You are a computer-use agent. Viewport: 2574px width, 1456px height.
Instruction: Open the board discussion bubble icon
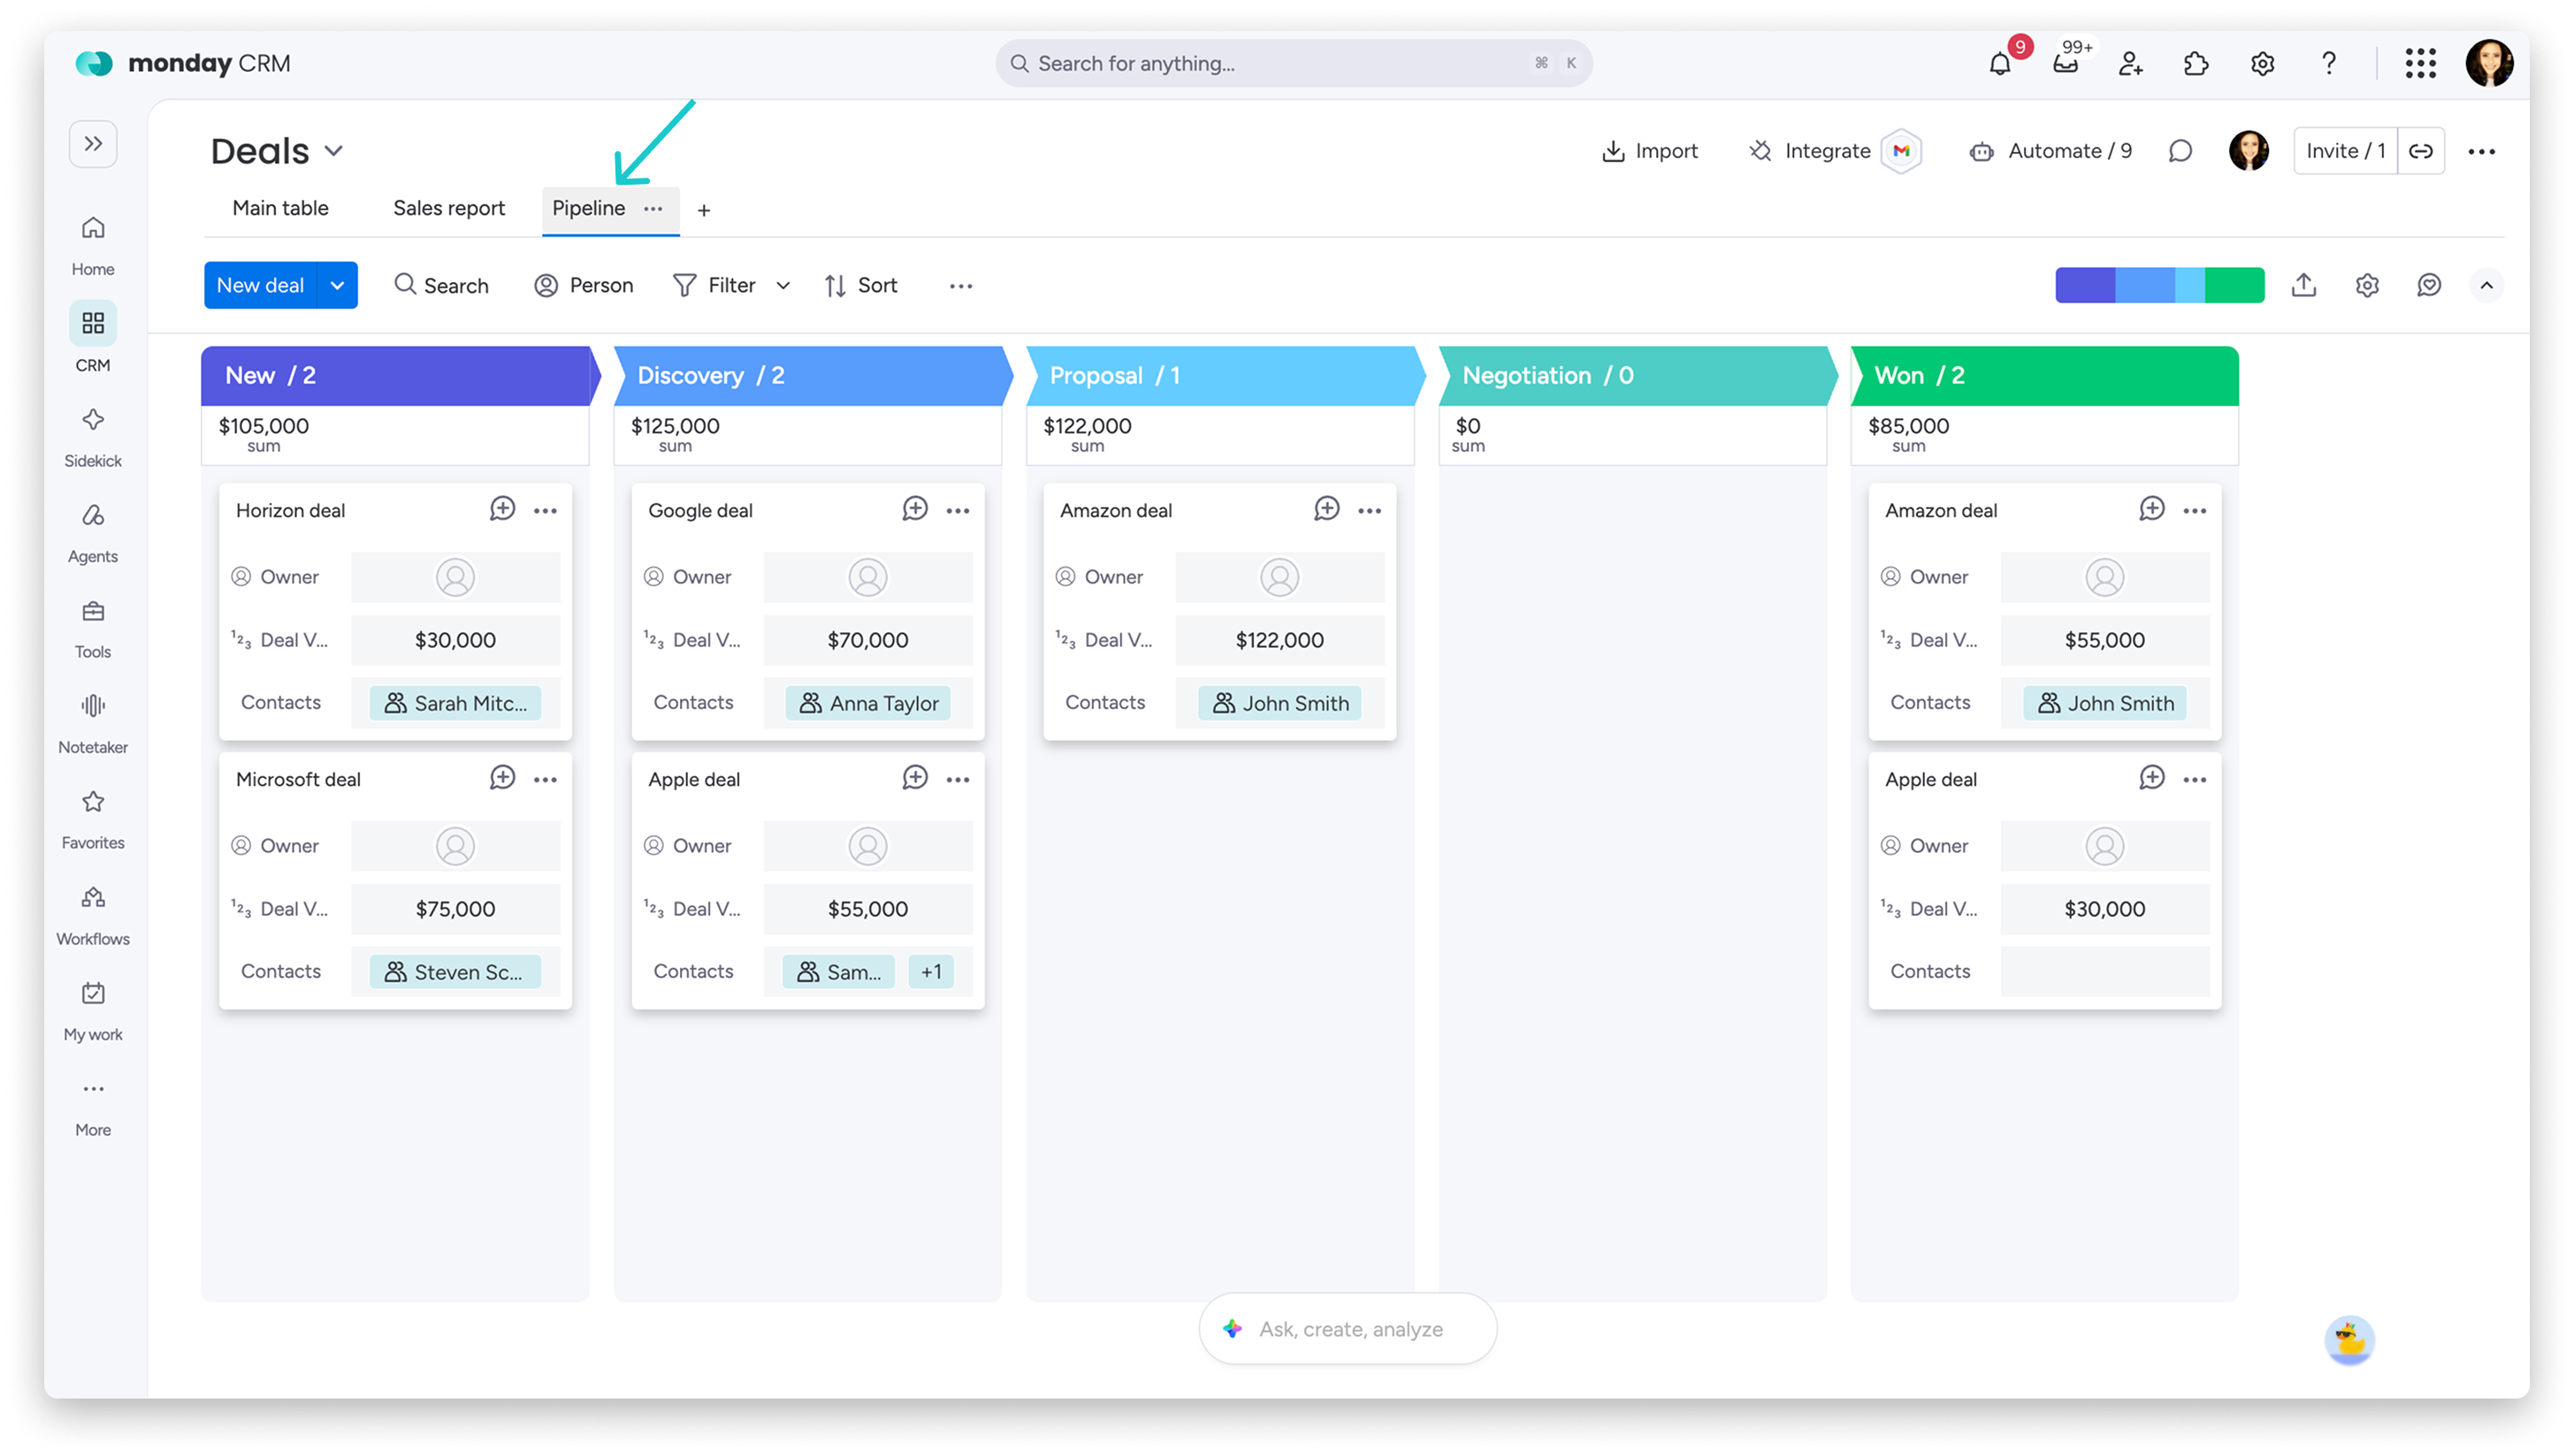pyautogui.click(x=2180, y=151)
